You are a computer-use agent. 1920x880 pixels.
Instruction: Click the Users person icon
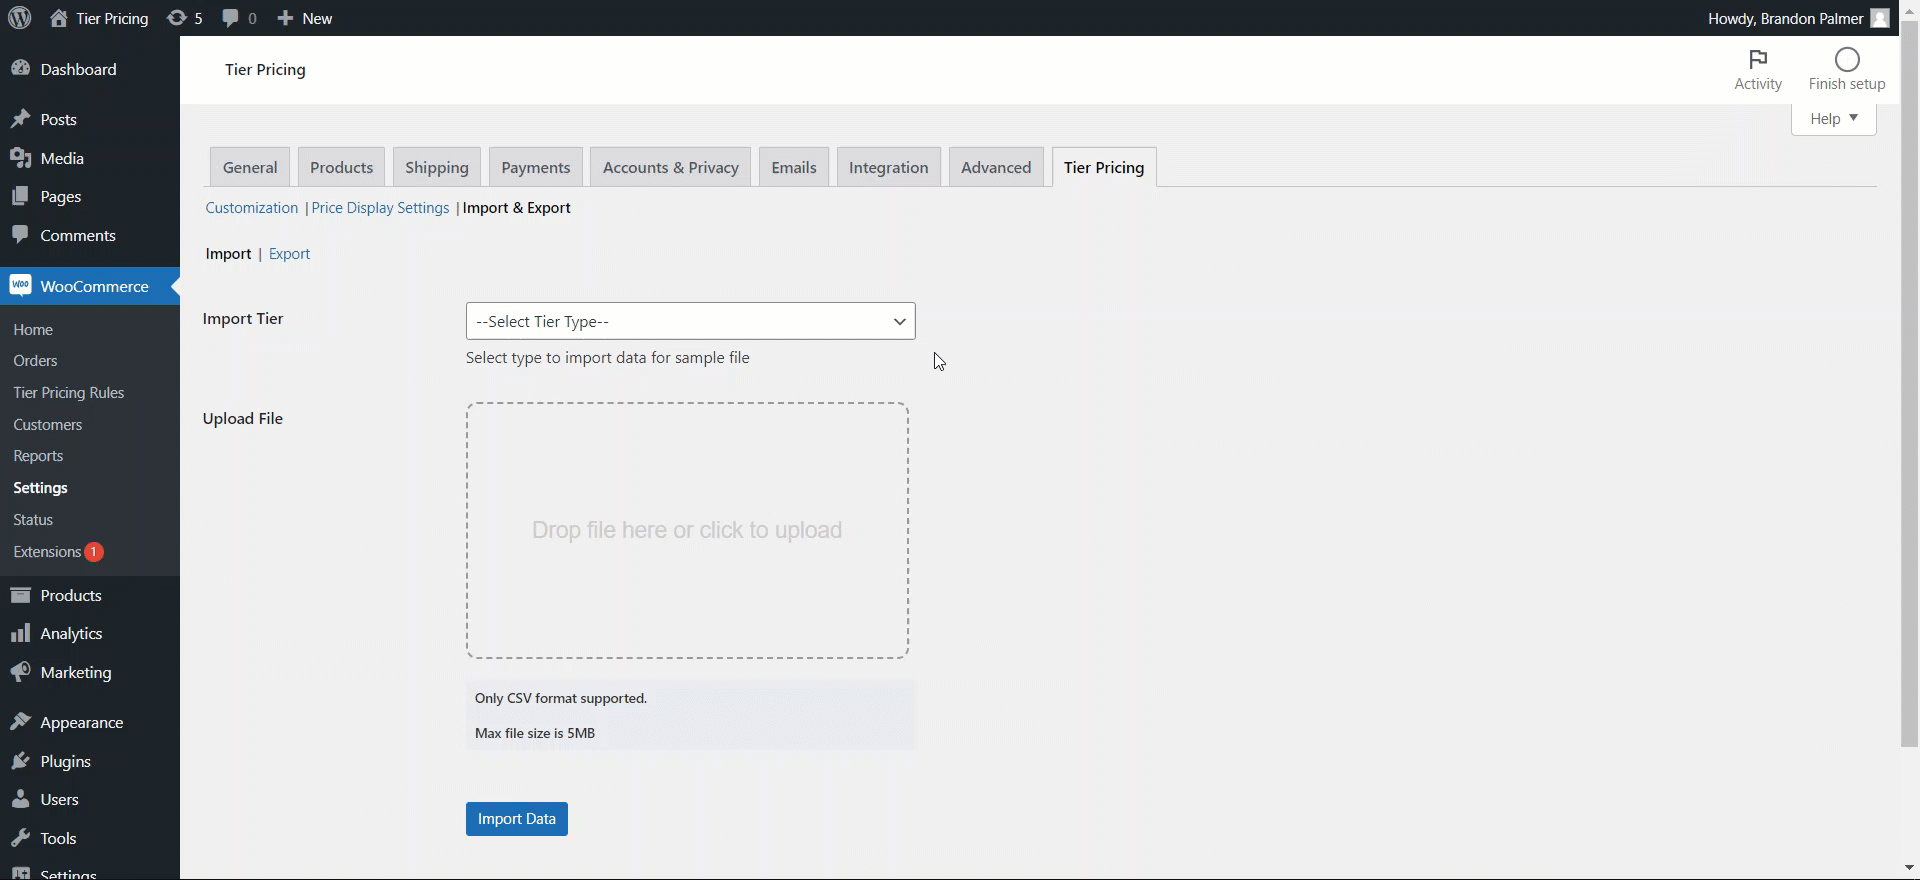tap(20, 799)
